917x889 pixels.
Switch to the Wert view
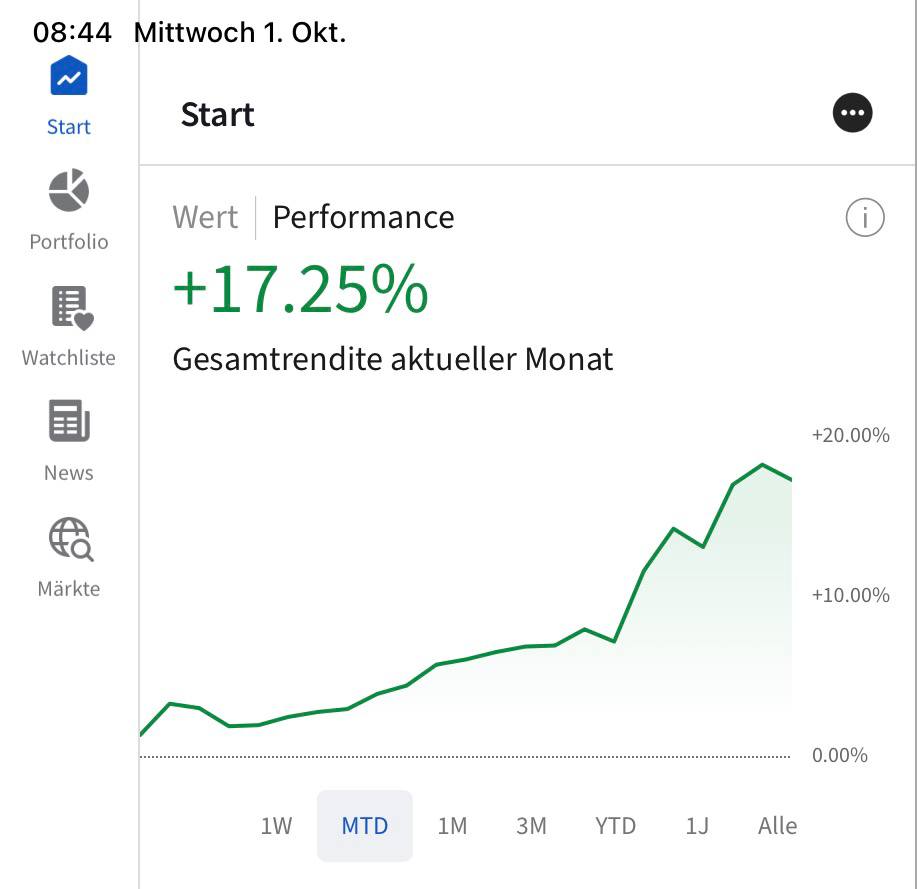205,217
